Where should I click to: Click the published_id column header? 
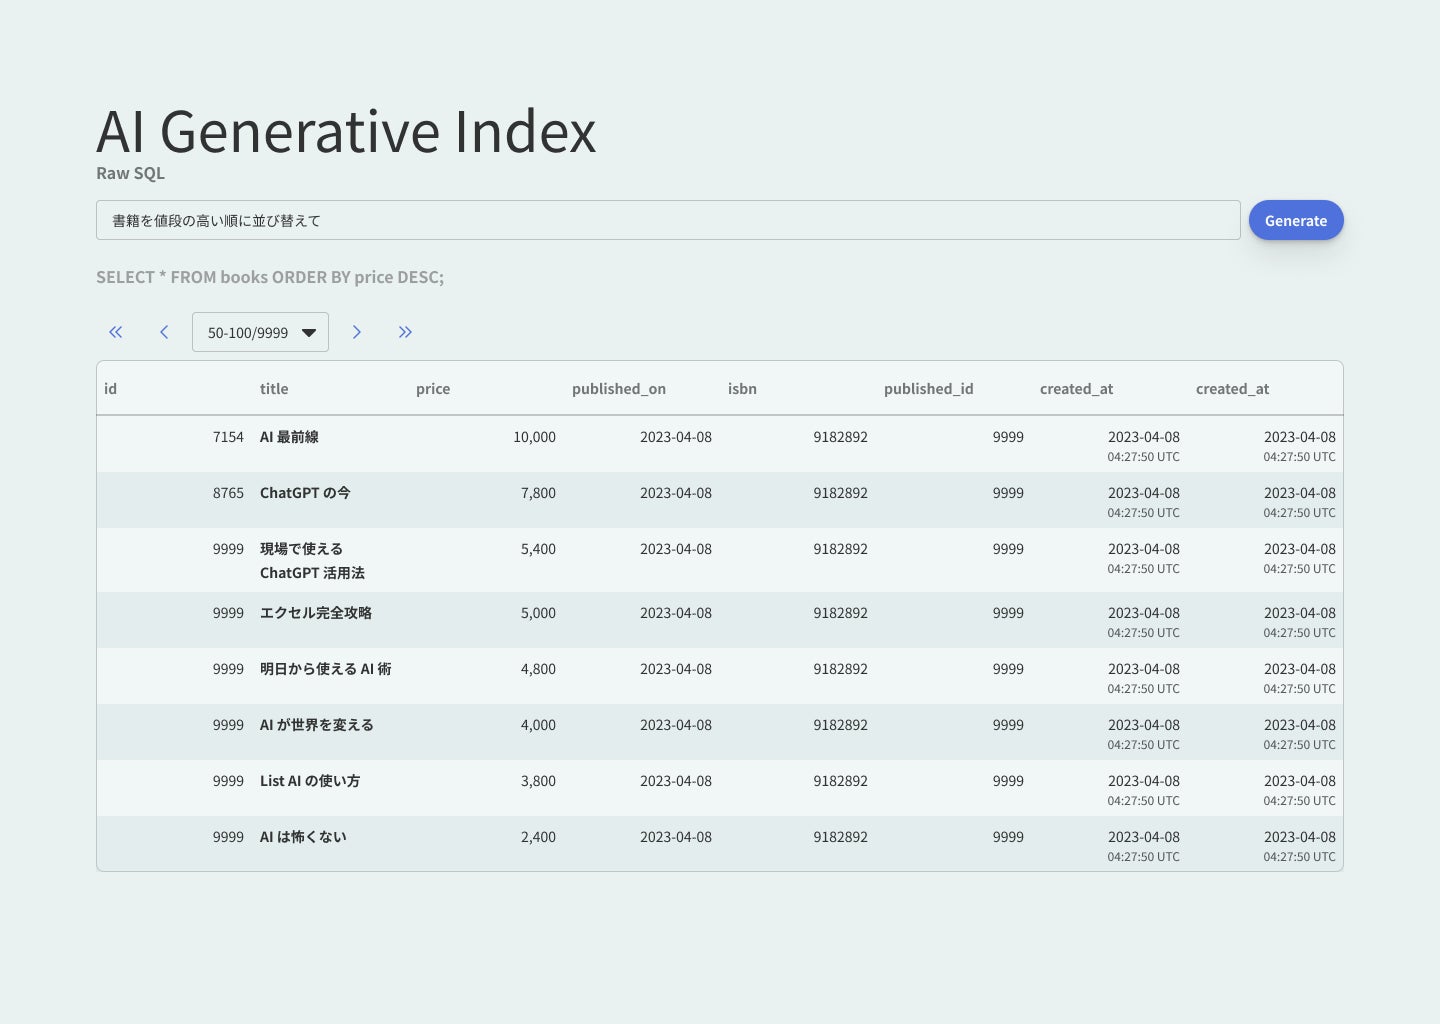tap(928, 389)
